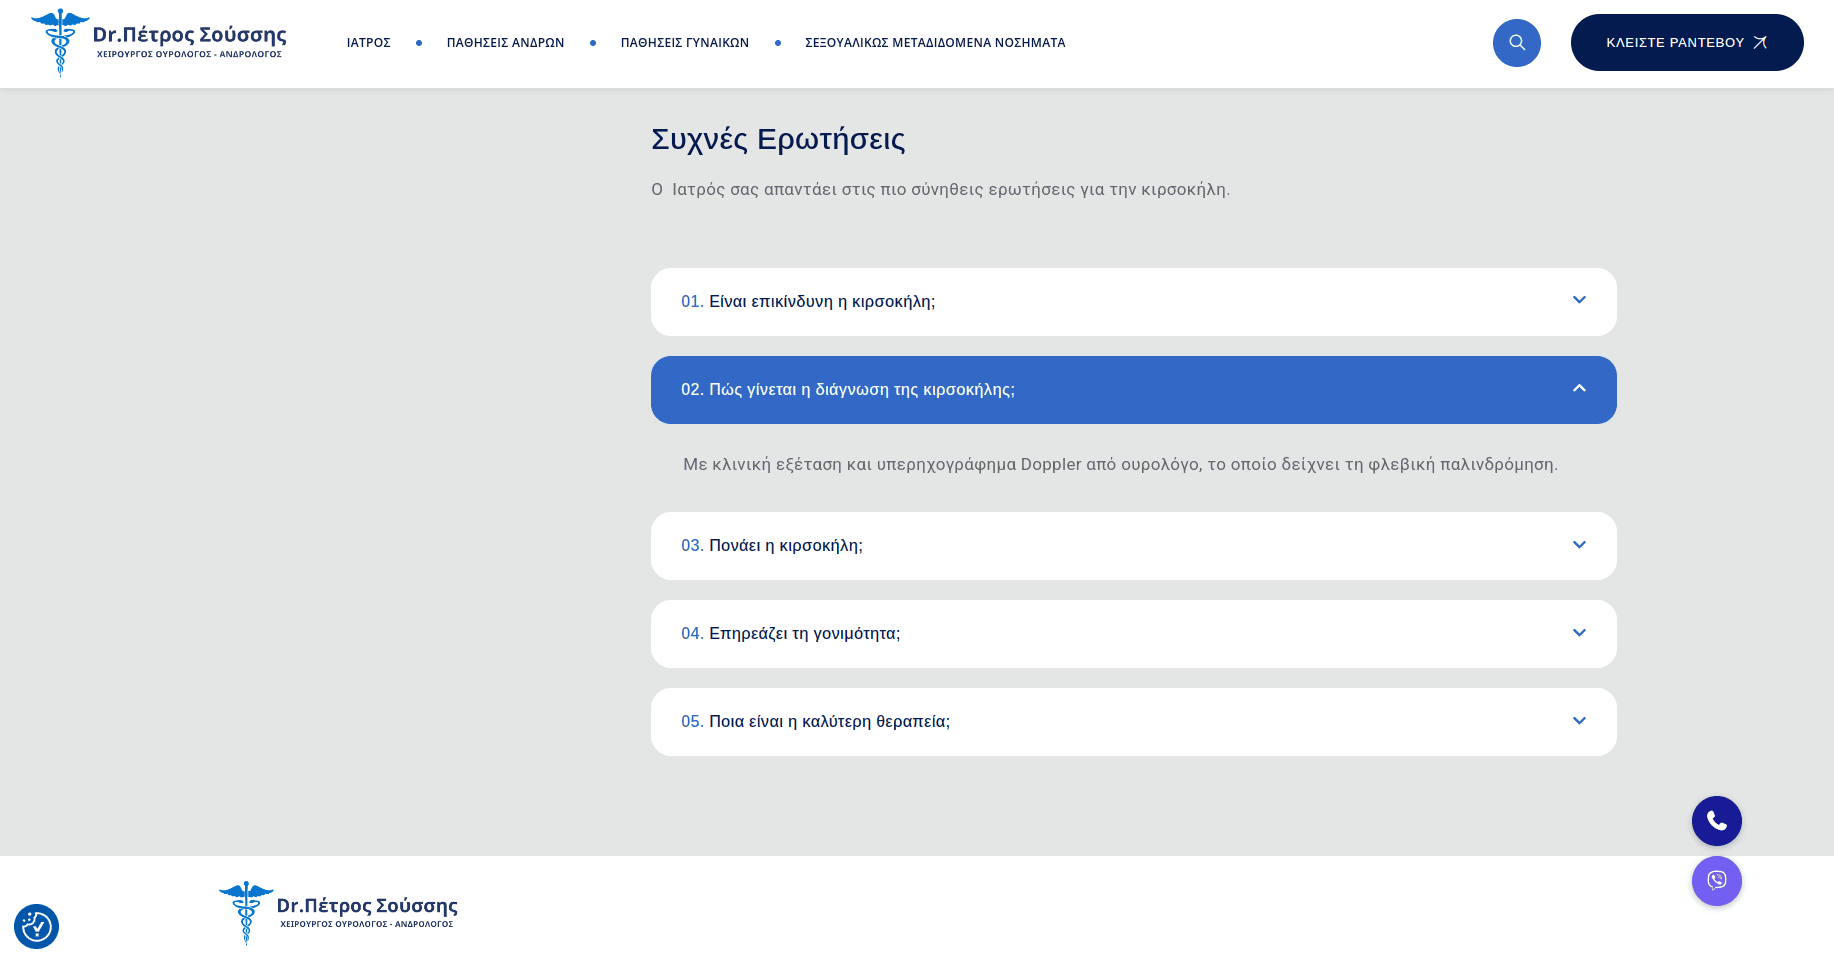1834x964 pixels.
Task: Click the phone call floating icon
Action: point(1716,821)
